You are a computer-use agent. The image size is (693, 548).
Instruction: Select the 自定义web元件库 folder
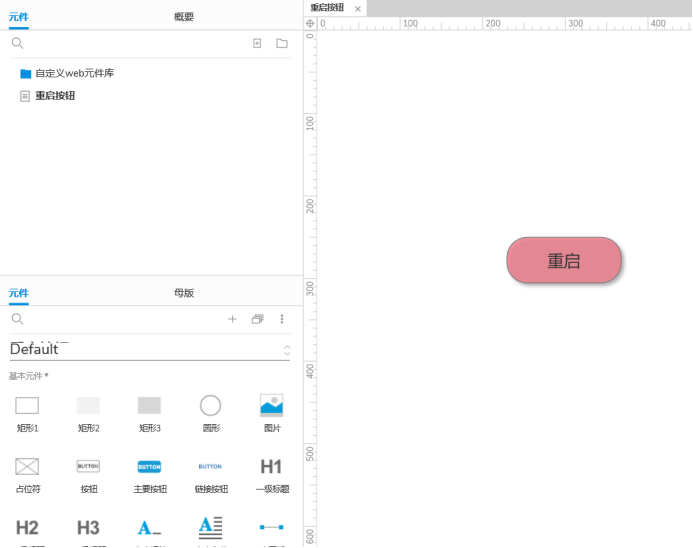[x=67, y=73]
